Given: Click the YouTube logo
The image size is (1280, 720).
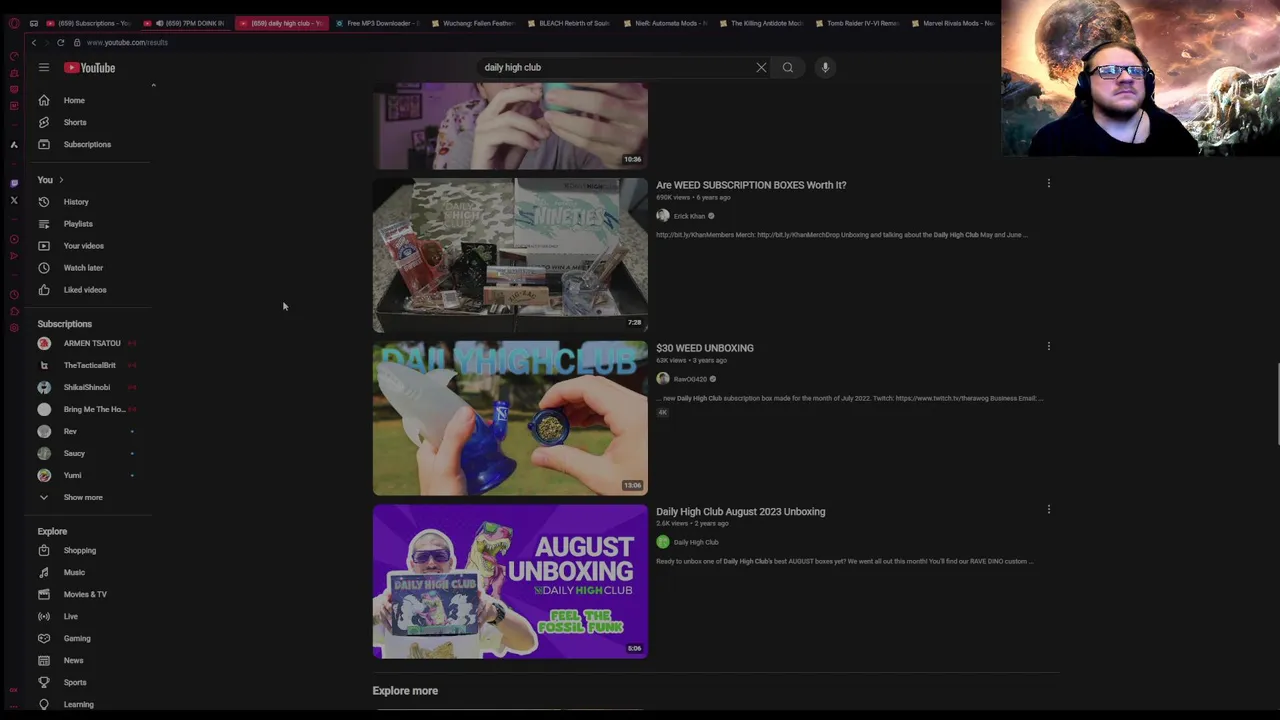Looking at the screenshot, I should [90, 67].
